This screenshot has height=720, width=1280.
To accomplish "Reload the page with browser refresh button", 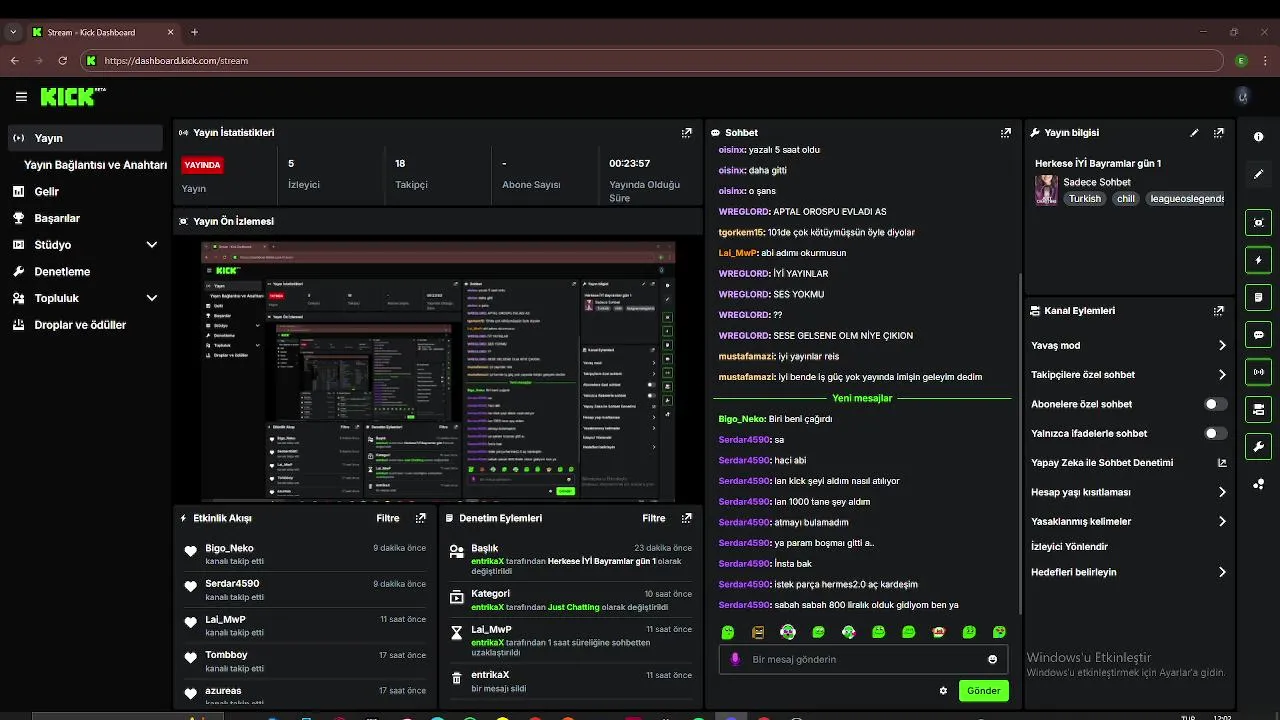I will [63, 60].
